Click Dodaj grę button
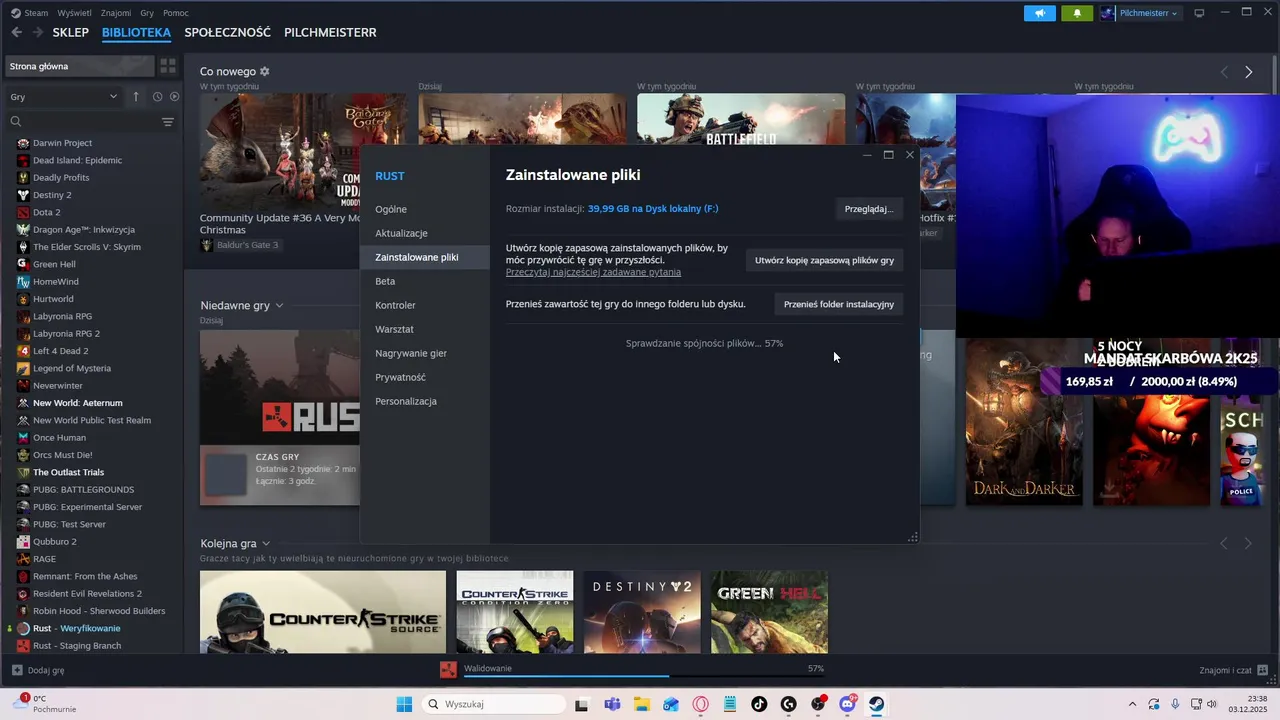 (x=38, y=670)
